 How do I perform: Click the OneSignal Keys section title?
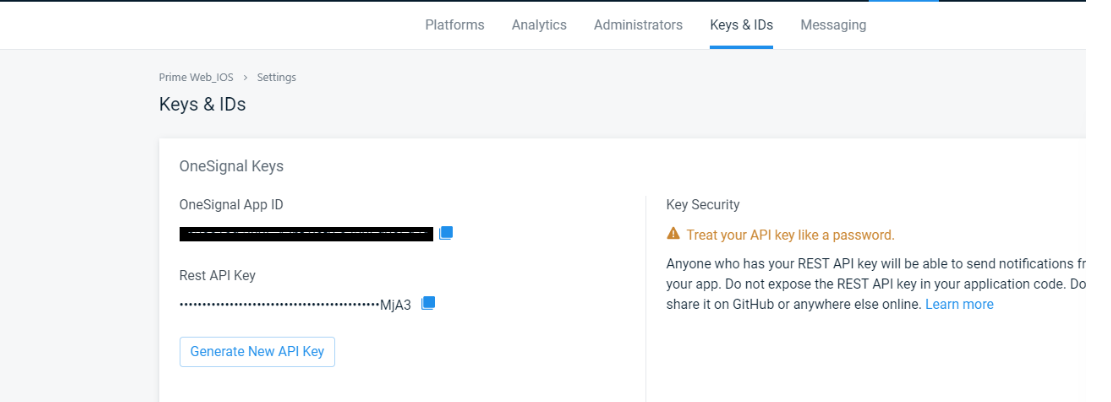231,166
